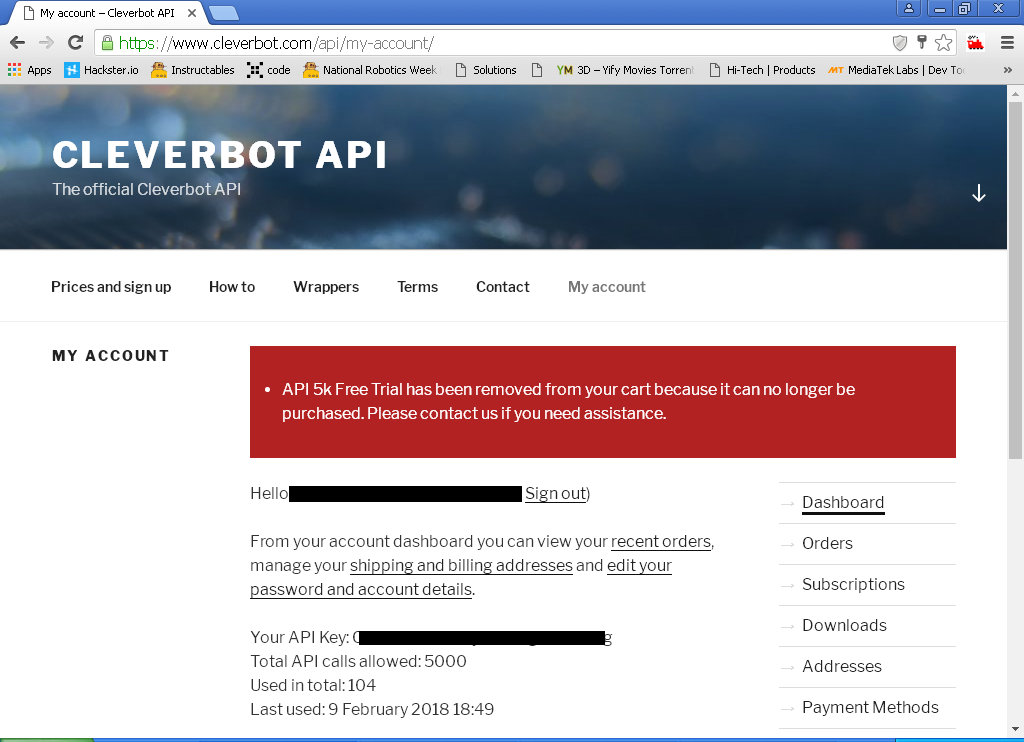Open the How to page
The width and height of the screenshot is (1024, 742).
232,287
